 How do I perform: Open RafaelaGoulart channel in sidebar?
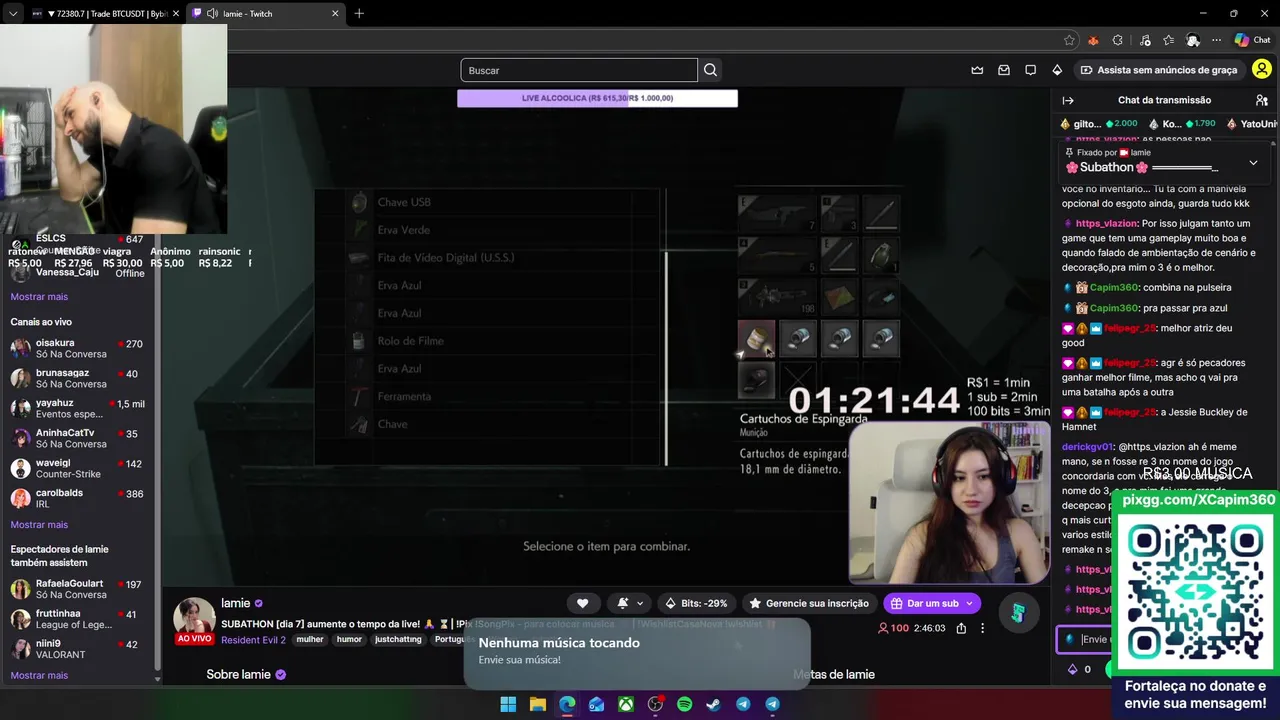[78, 589]
